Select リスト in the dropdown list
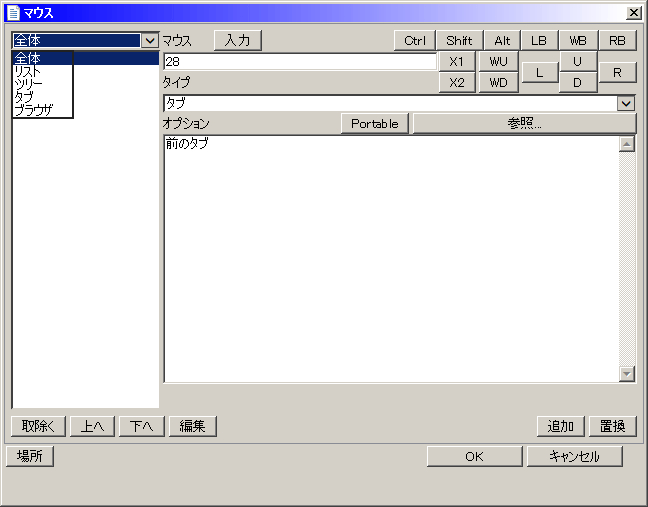Viewport: 648px width, 507px height. pos(28,72)
